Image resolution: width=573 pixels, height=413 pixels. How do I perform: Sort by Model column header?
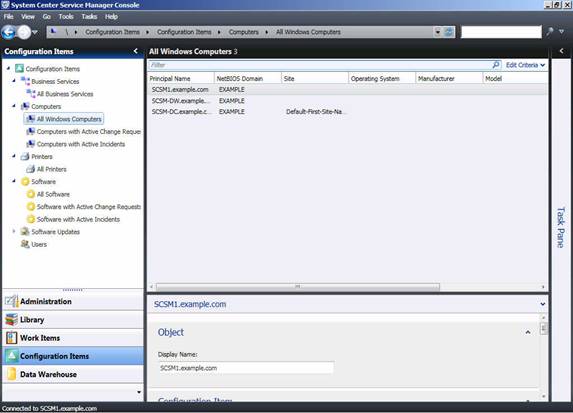point(515,79)
